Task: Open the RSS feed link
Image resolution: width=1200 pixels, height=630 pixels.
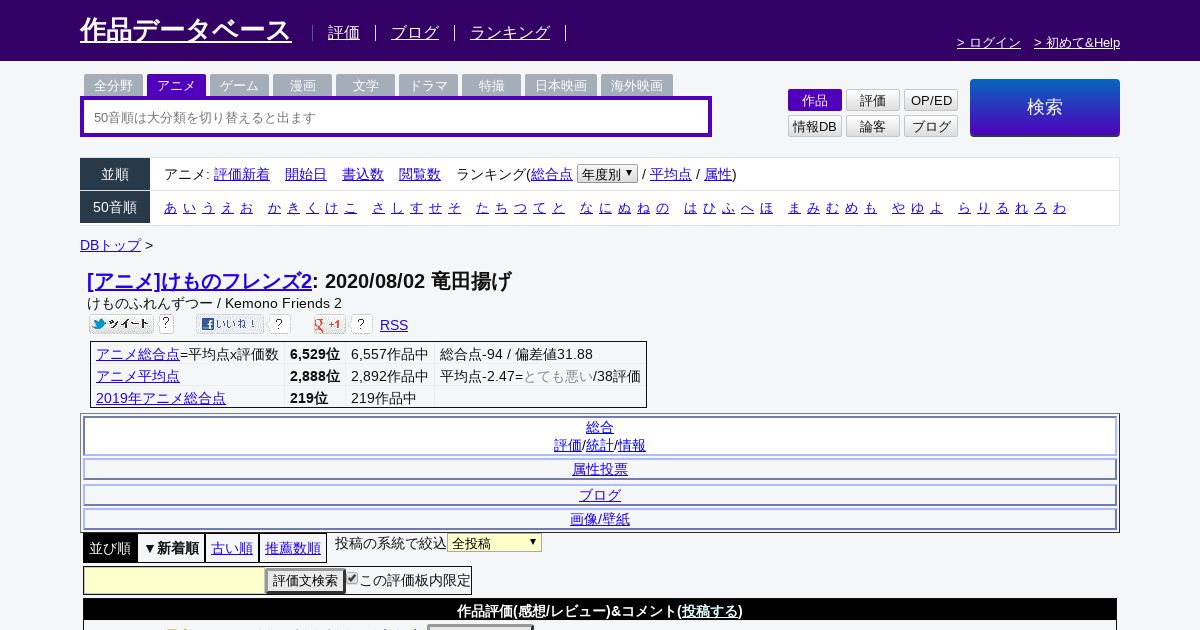Action: pyautogui.click(x=394, y=325)
